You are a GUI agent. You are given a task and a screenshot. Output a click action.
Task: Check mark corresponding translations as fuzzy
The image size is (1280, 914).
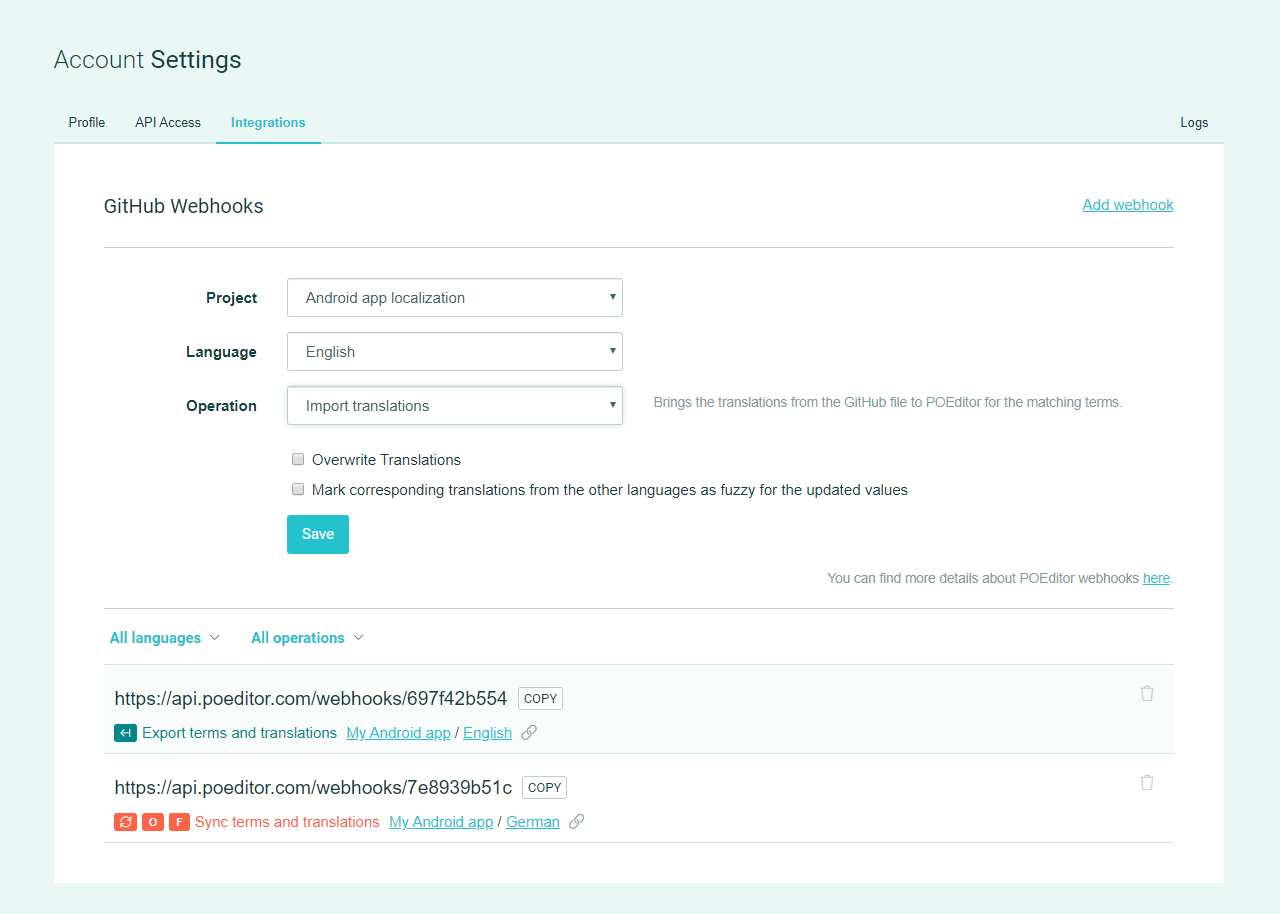pyautogui.click(x=298, y=490)
